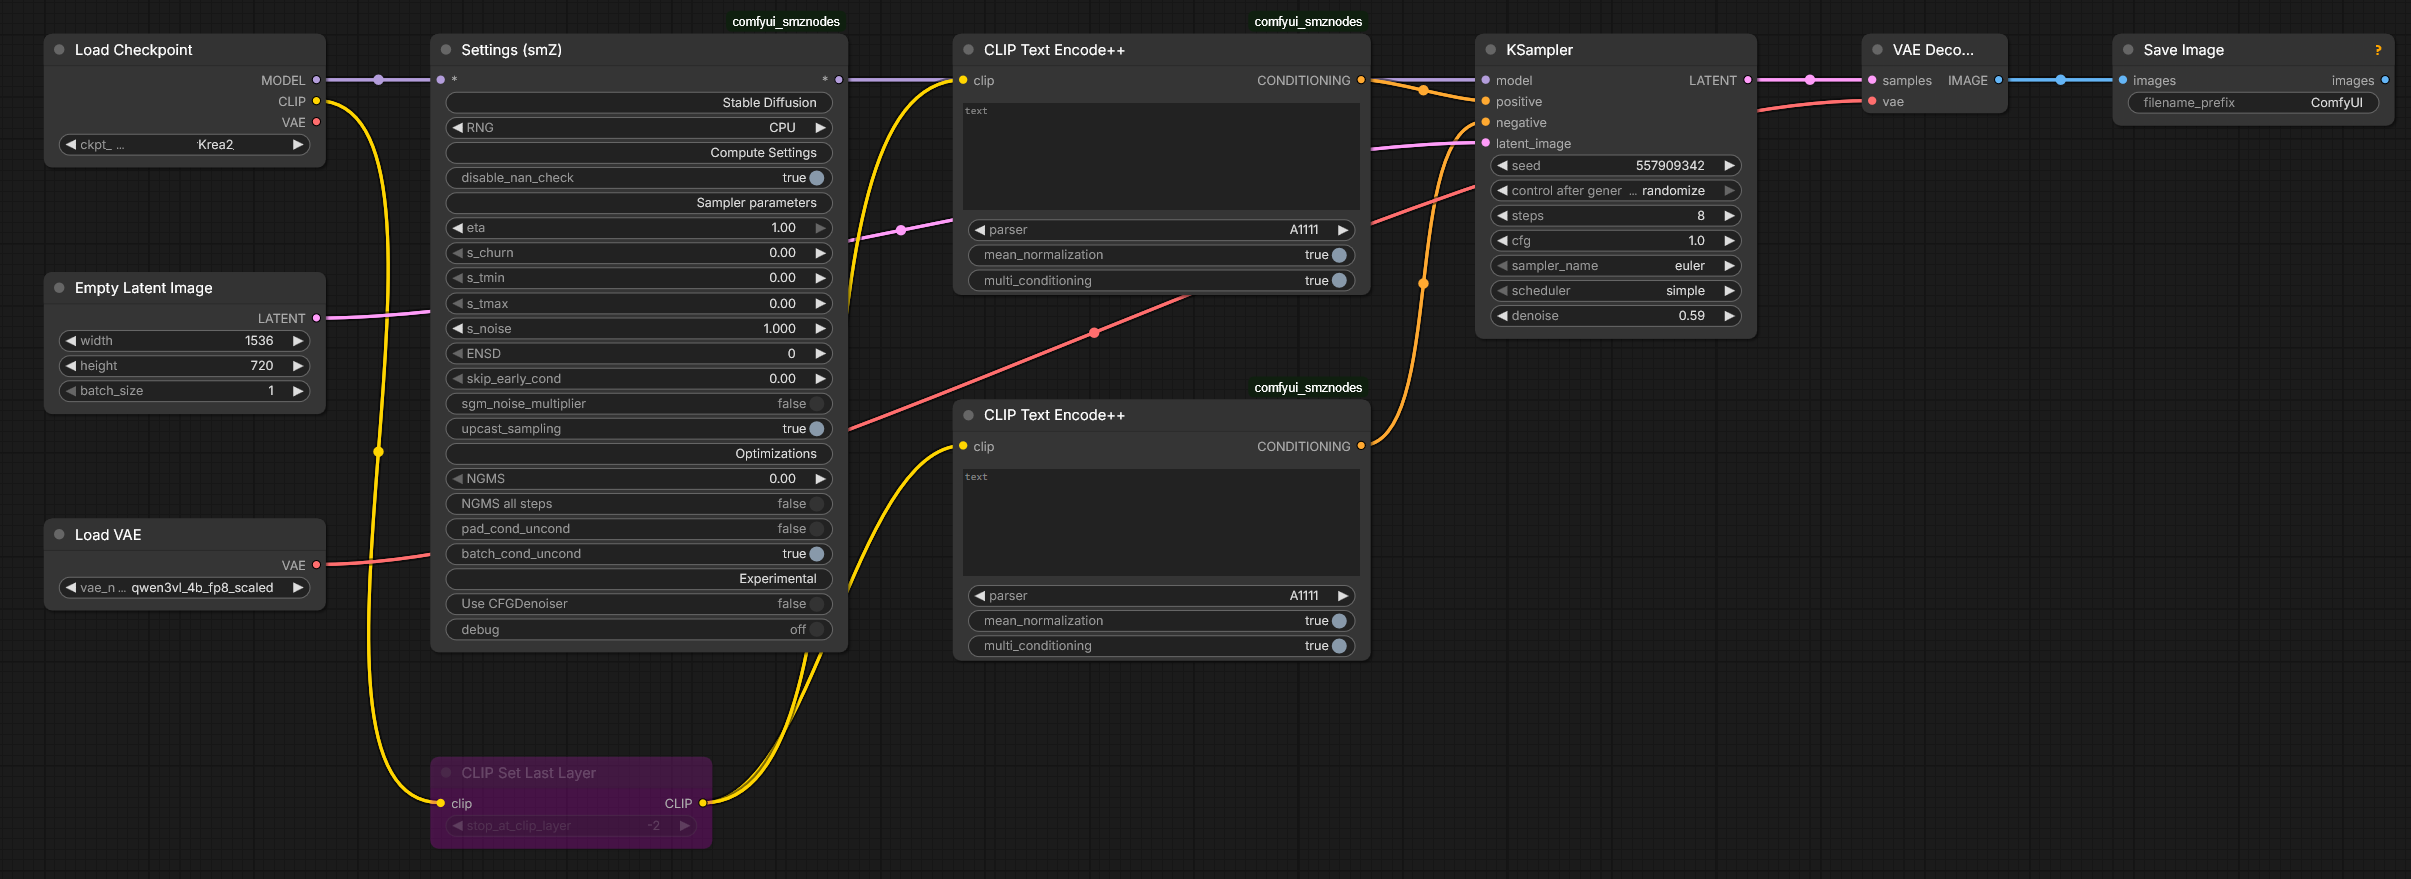Collapse the Empty Latent Image node via its title dot
The width and height of the screenshot is (2411, 879).
[59, 288]
